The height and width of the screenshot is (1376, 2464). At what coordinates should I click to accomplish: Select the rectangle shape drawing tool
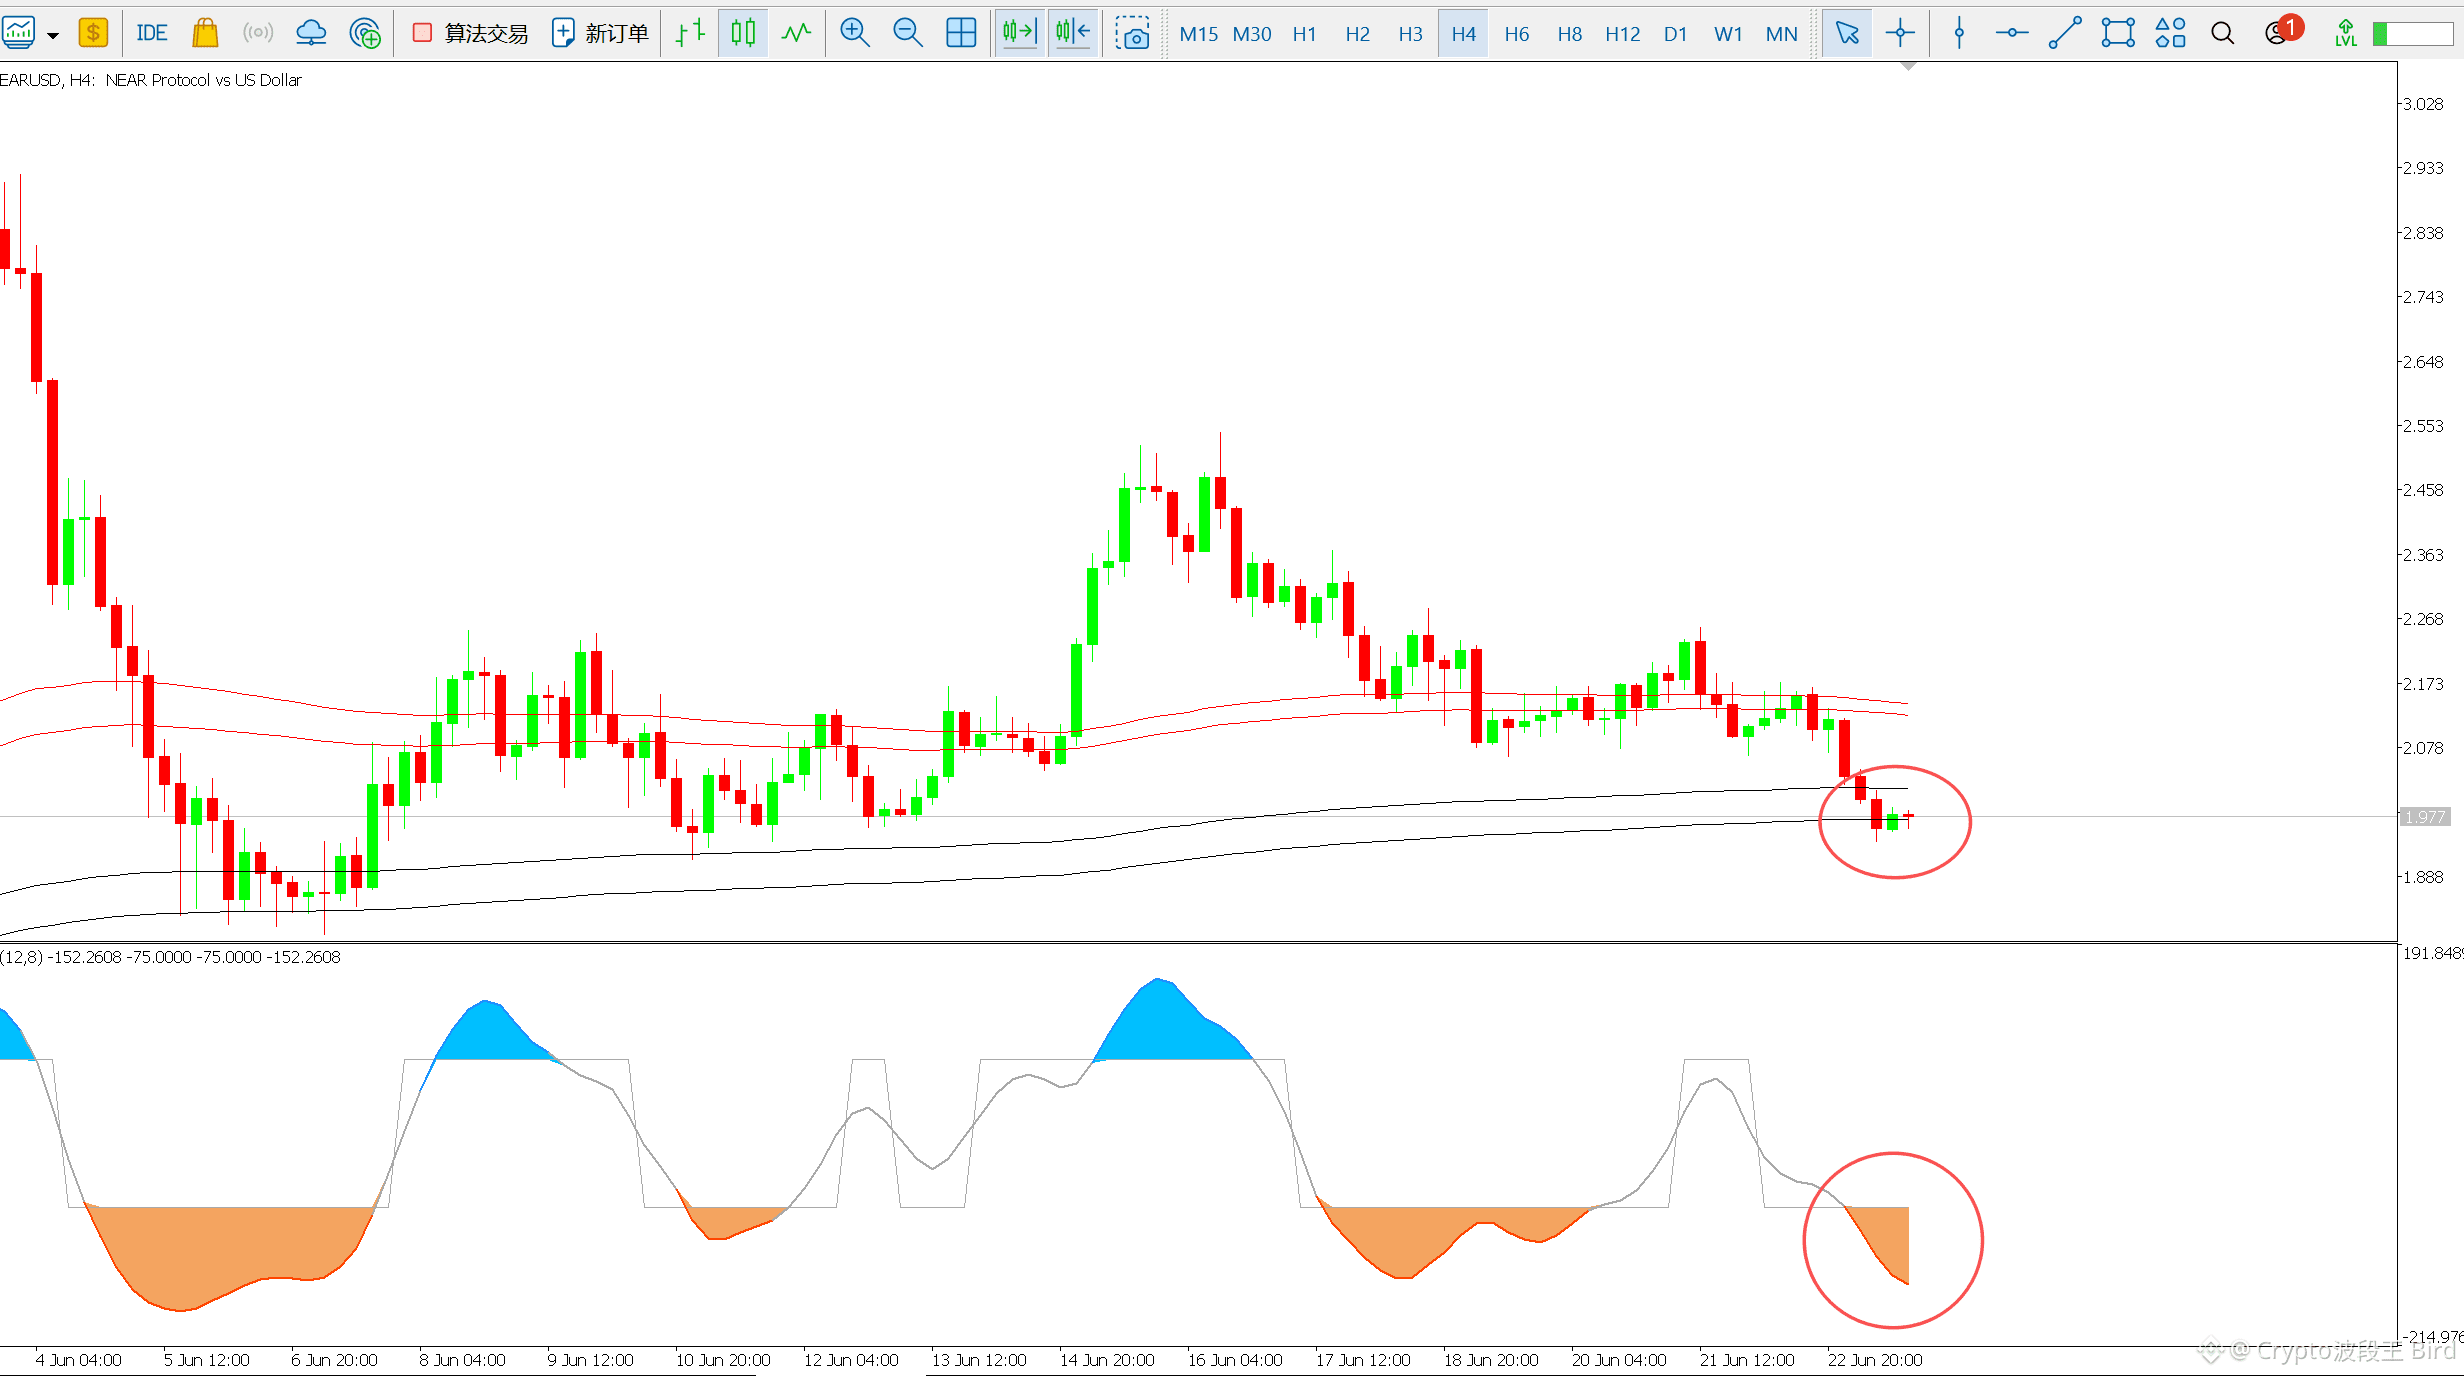click(x=2117, y=33)
